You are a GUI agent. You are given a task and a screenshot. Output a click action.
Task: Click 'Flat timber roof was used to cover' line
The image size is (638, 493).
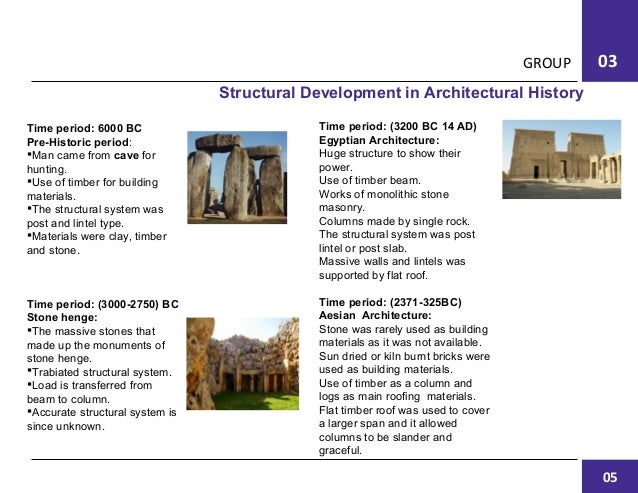point(404,410)
